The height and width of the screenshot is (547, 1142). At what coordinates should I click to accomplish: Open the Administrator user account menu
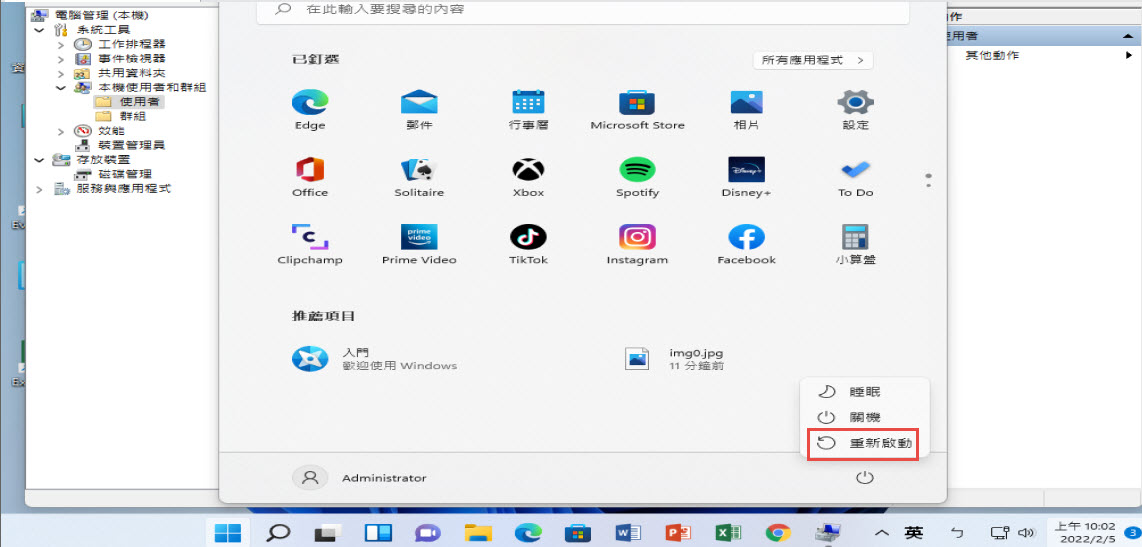tap(360, 479)
